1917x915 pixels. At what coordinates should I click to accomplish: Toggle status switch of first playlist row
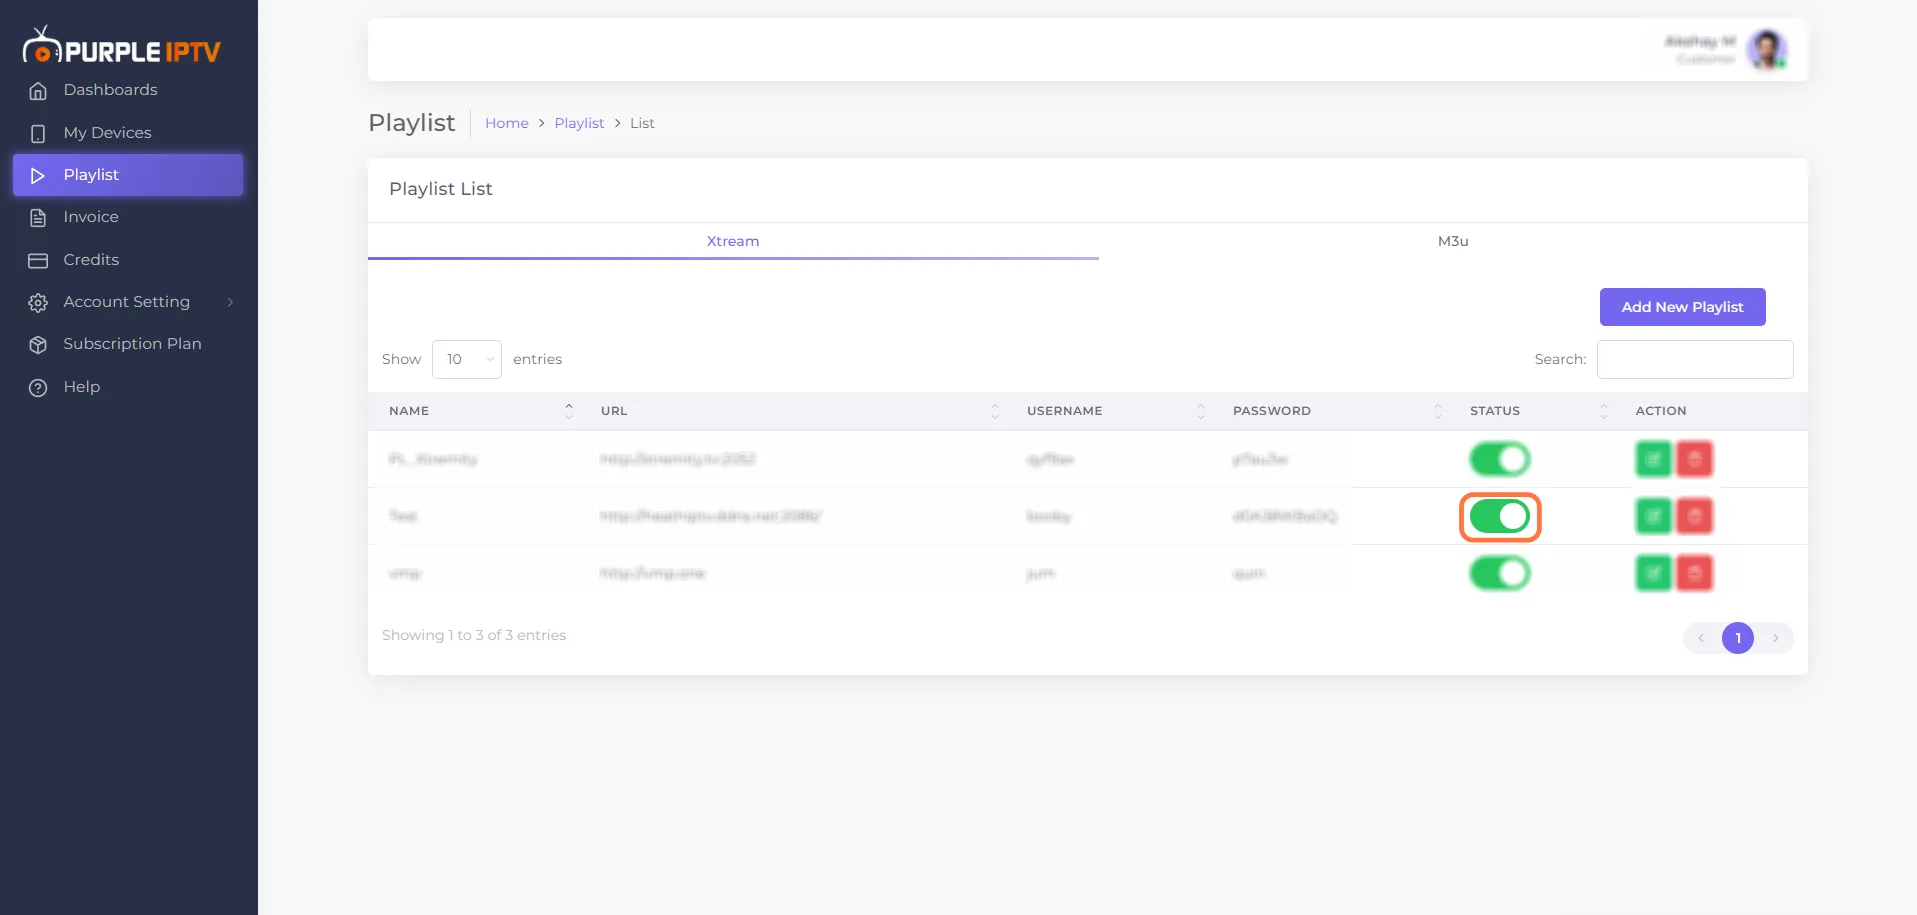[1500, 459]
